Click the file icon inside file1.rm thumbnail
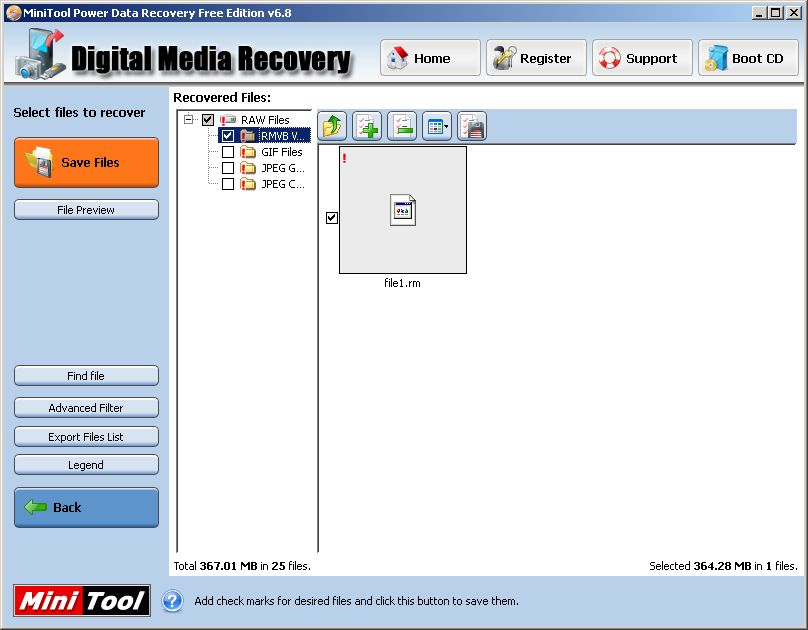Viewport: 808px width, 630px height. click(403, 210)
